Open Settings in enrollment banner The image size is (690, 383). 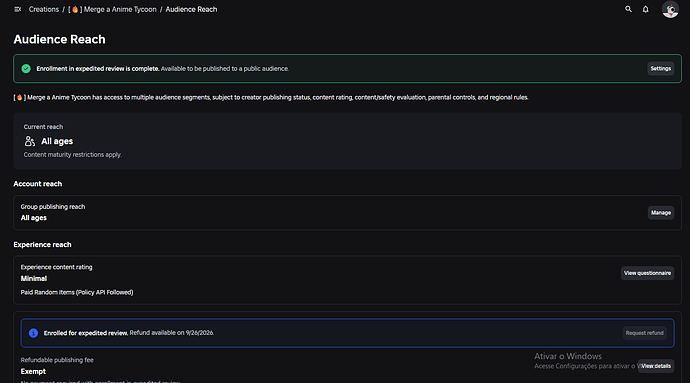pos(661,69)
